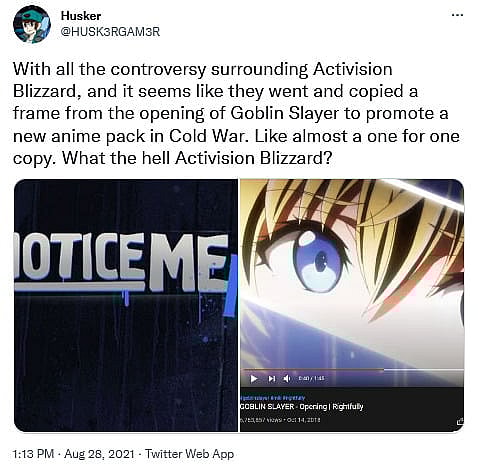The image size is (478, 469).
Task: Click the blue paint stripe beside 'ME'
Action: pyautogui.click(x=231, y=285)
